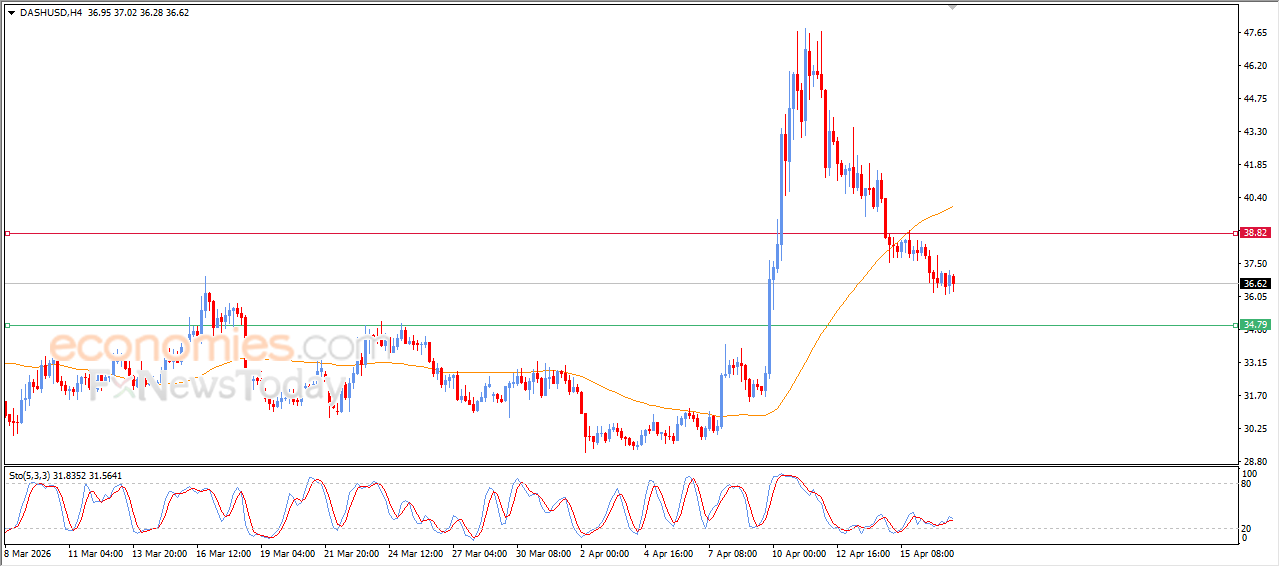Open the DASHUSD,H4 chart dropdown arrow

[x=11, y=12]
